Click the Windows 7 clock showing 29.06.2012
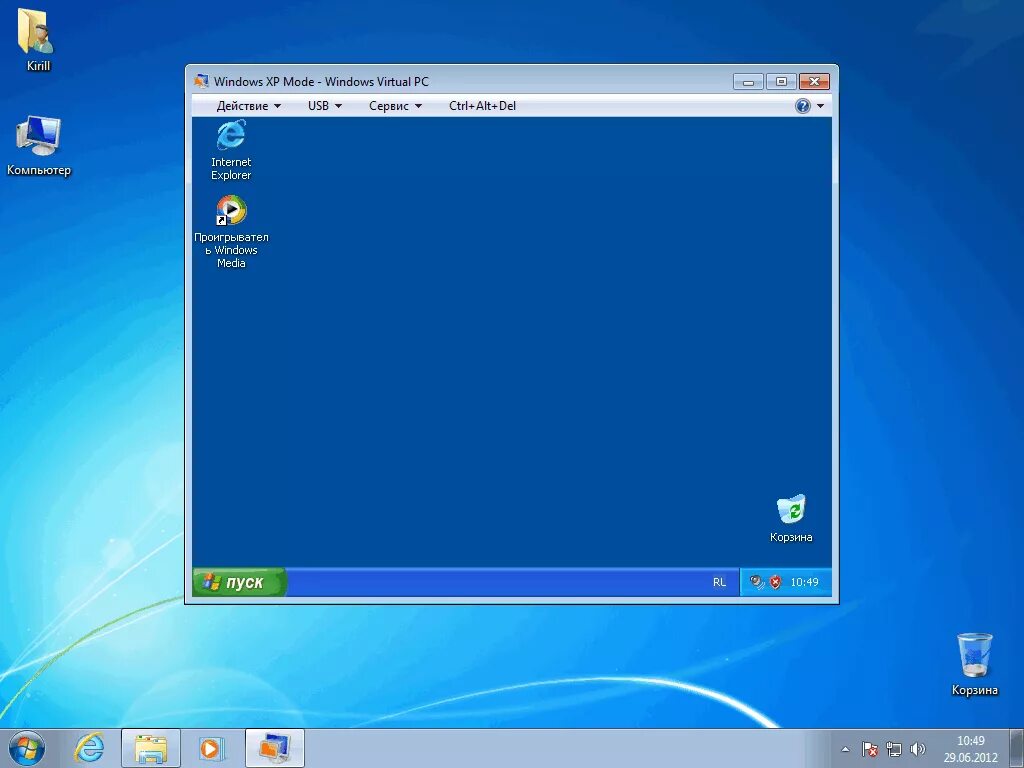This screenshot has width=1024, height=768. pyautogui.click(x=970, y=749)
